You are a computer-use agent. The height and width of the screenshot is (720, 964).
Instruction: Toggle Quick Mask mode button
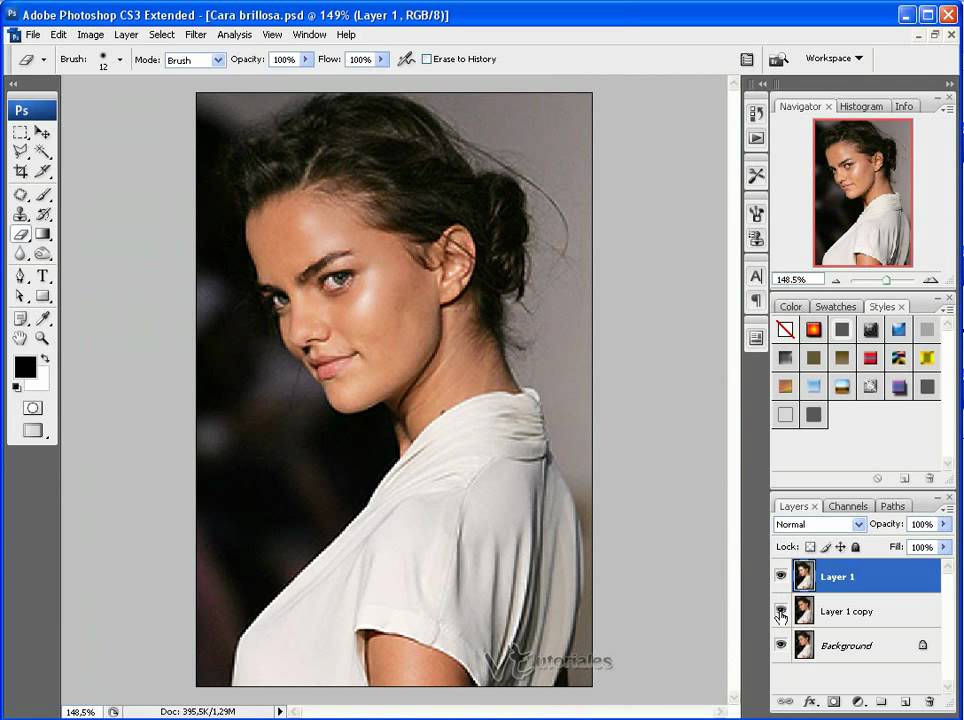point(33,408)
